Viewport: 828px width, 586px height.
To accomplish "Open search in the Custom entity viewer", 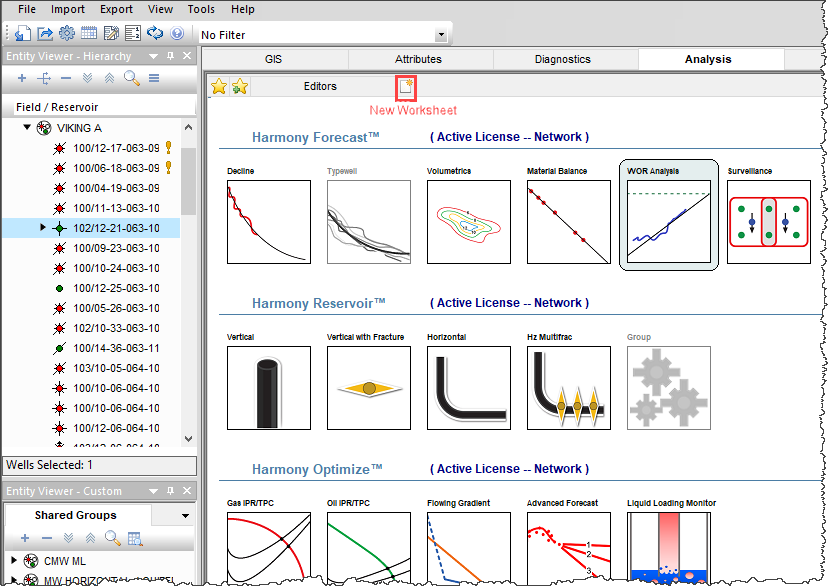I will tap(112, 538).
